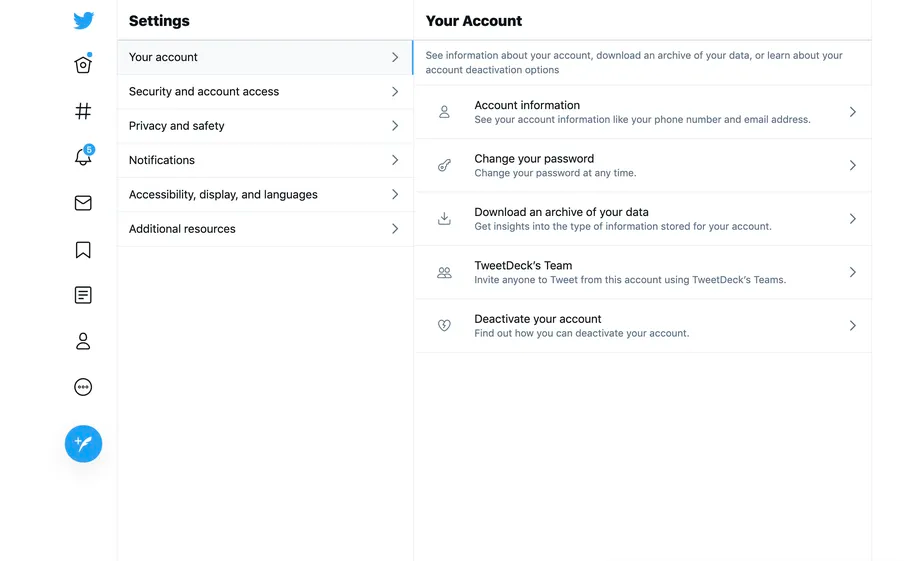
Task: Expand Additional resources chevron
Action: click(x=395, y=229)
